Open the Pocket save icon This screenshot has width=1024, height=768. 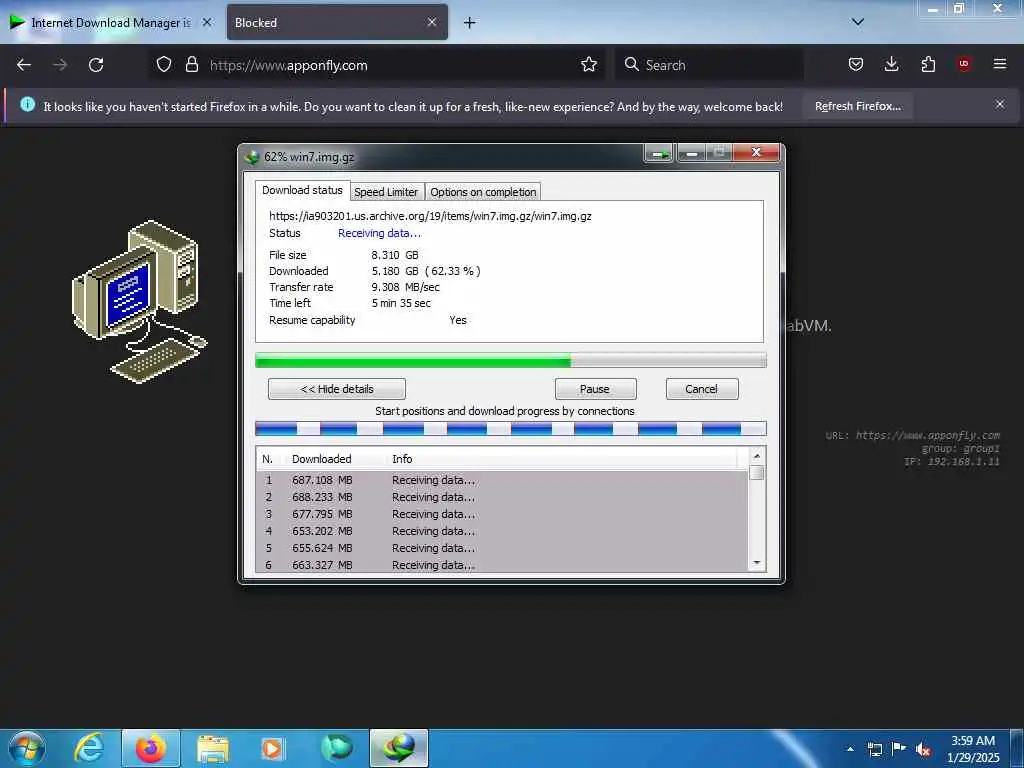pos(856,65)
